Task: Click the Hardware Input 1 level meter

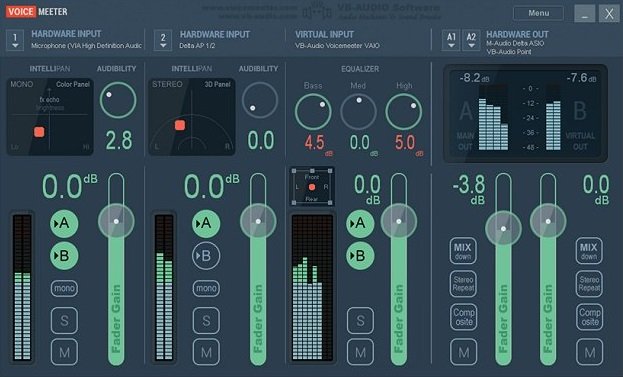Action: click(x=22, y=287)
